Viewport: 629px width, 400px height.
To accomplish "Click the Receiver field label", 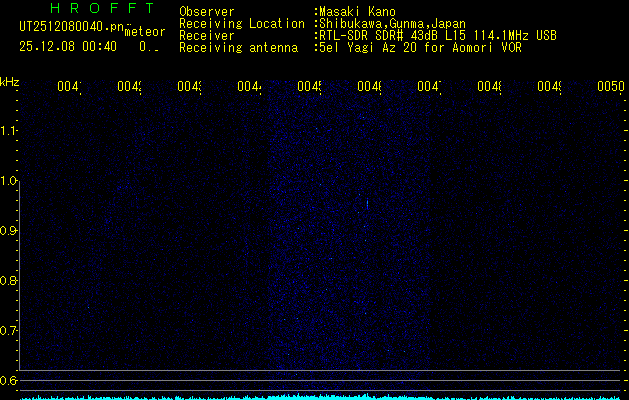I will click(207, 36).
